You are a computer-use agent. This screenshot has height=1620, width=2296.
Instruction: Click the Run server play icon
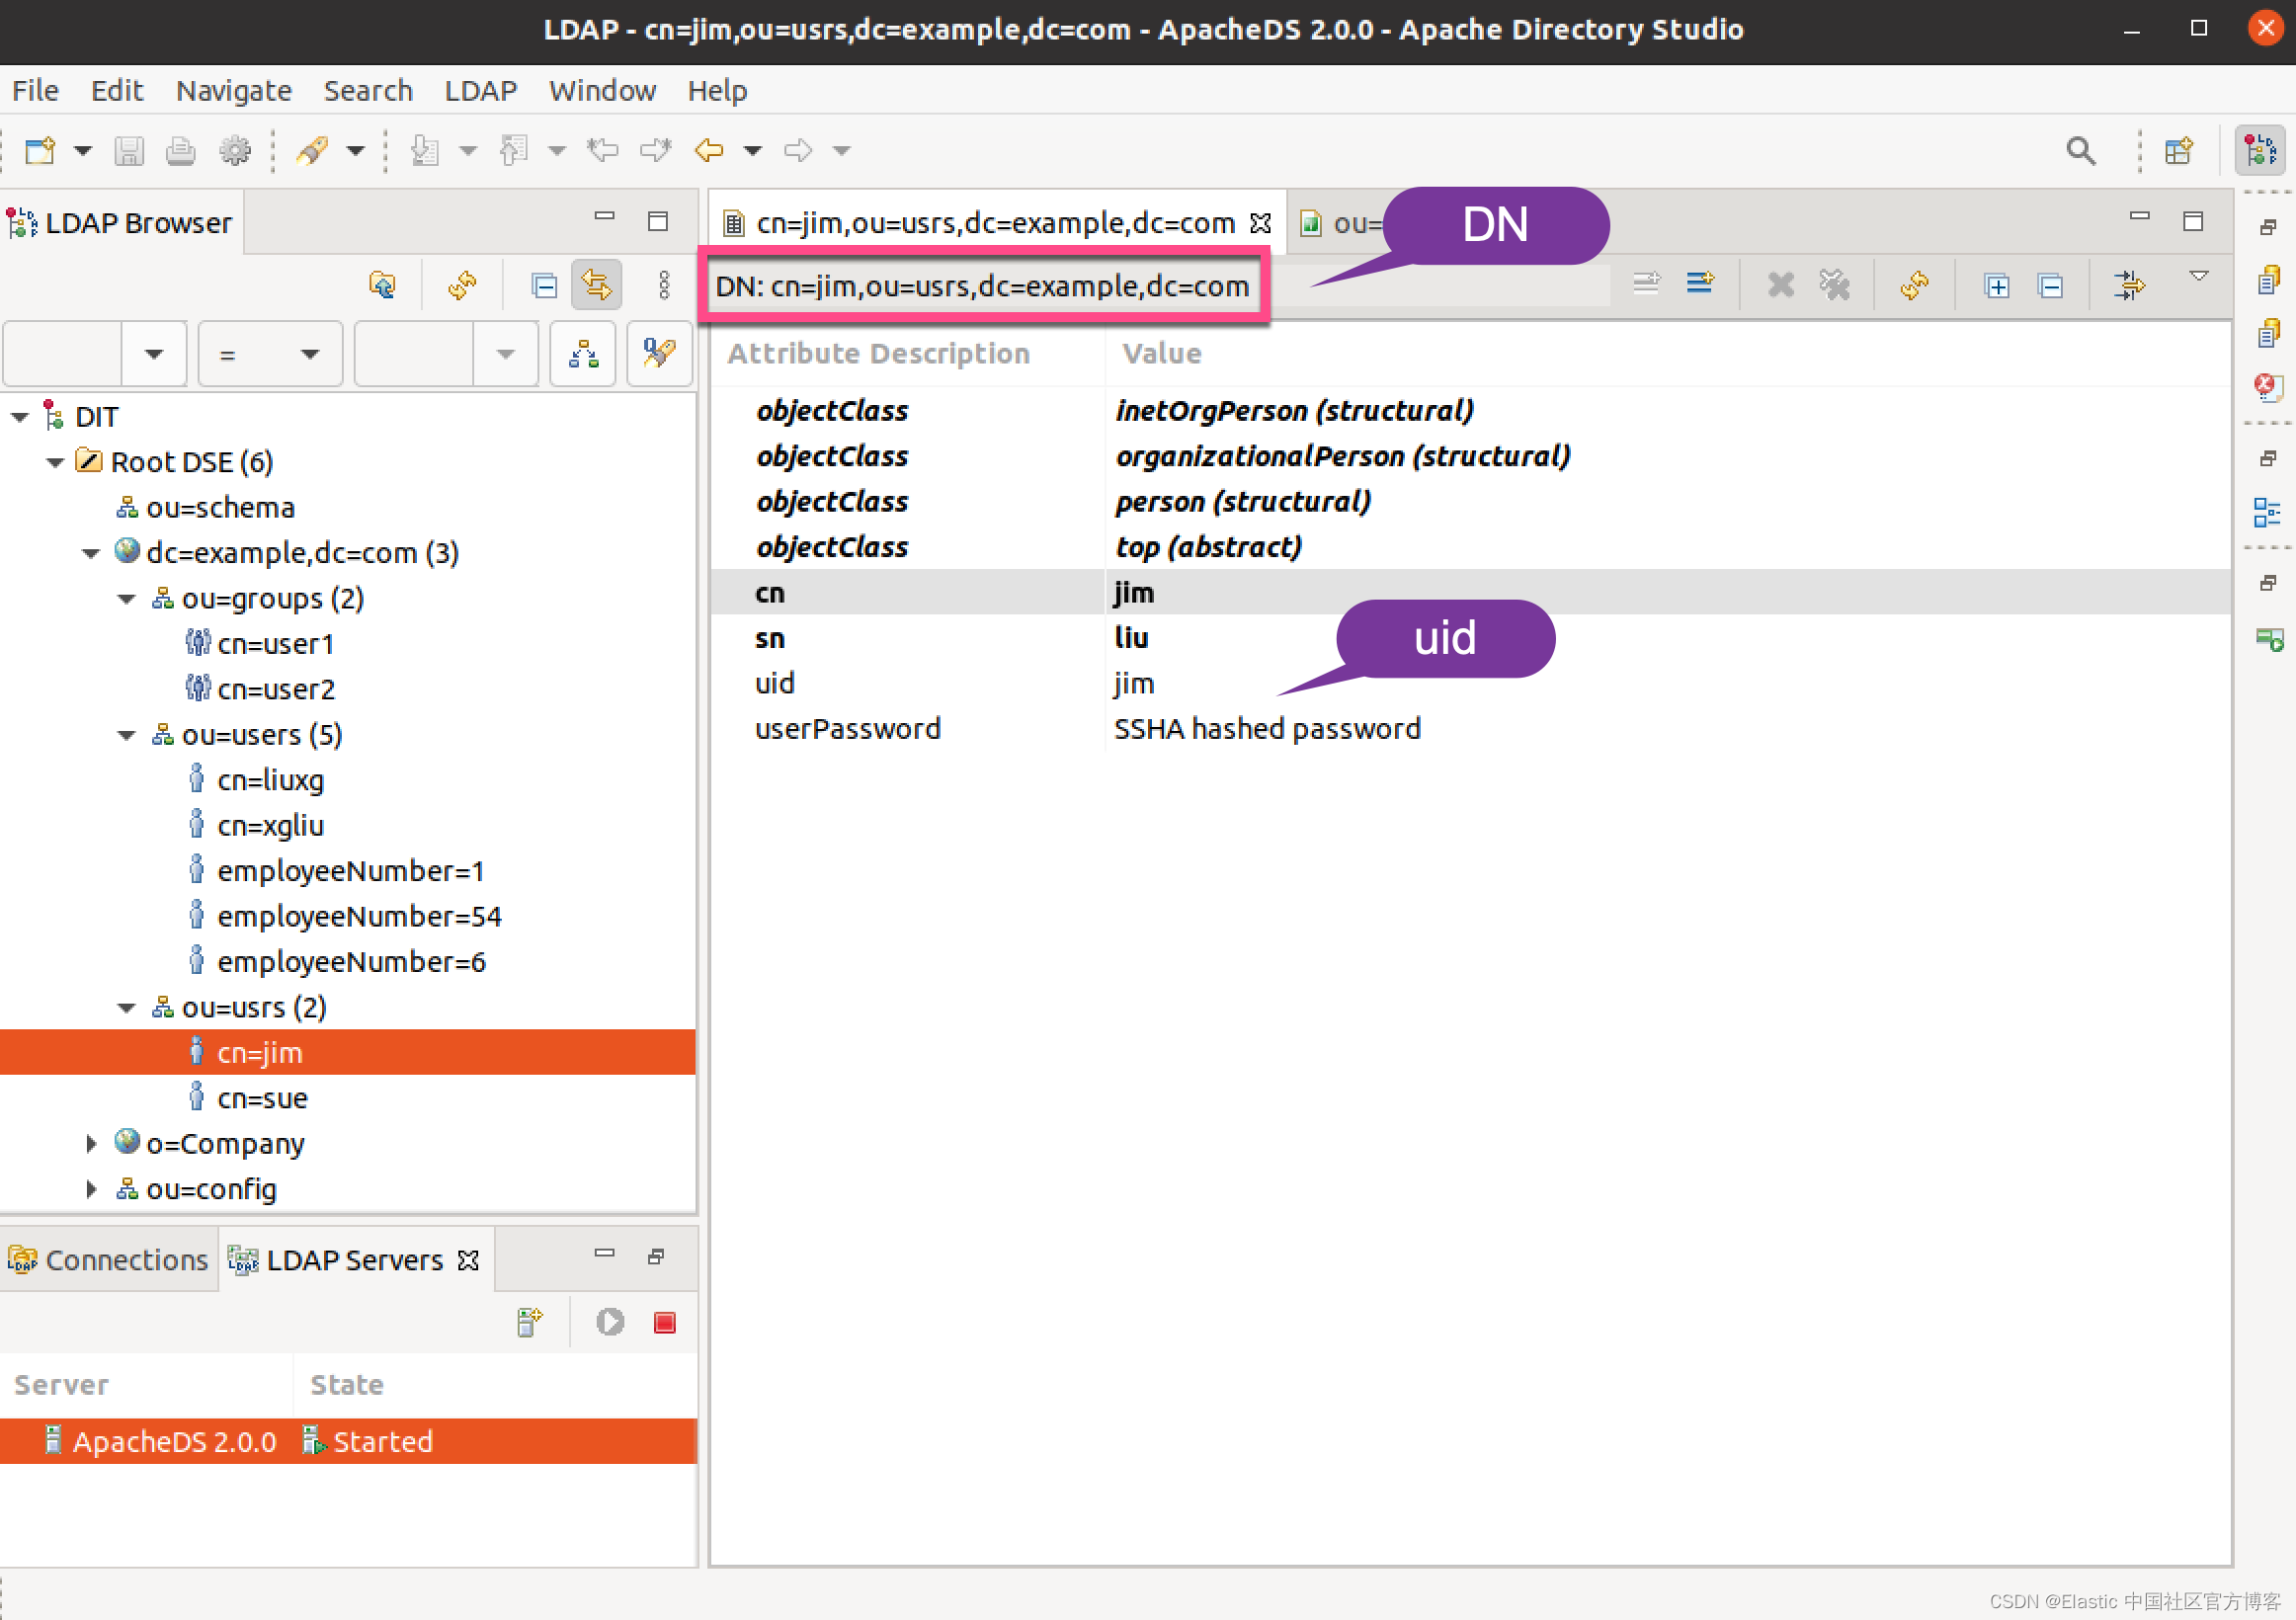(610, 1323)
